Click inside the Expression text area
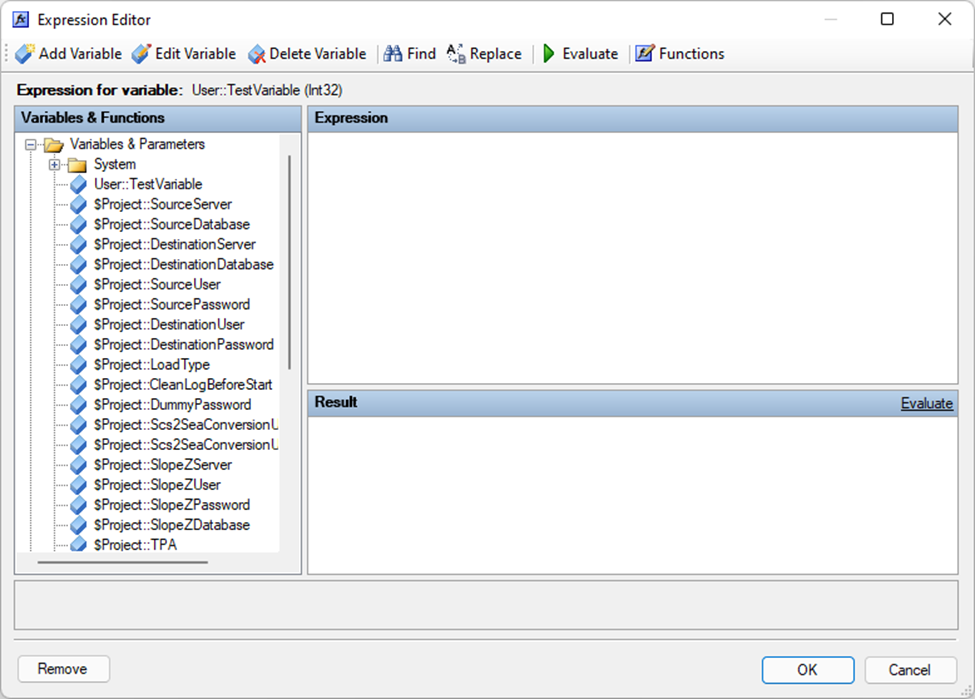Viewport: 975px width, 699px height. click(632, 258)
